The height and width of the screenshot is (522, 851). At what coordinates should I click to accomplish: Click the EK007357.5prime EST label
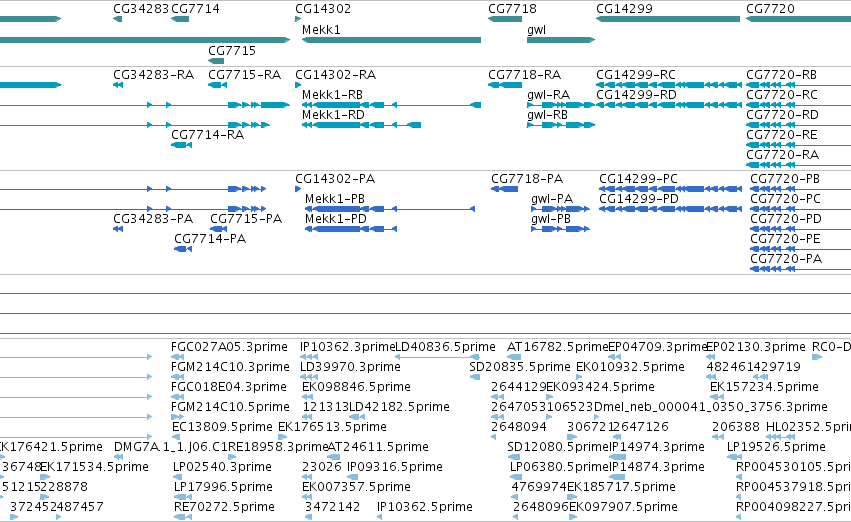(356, 488)
